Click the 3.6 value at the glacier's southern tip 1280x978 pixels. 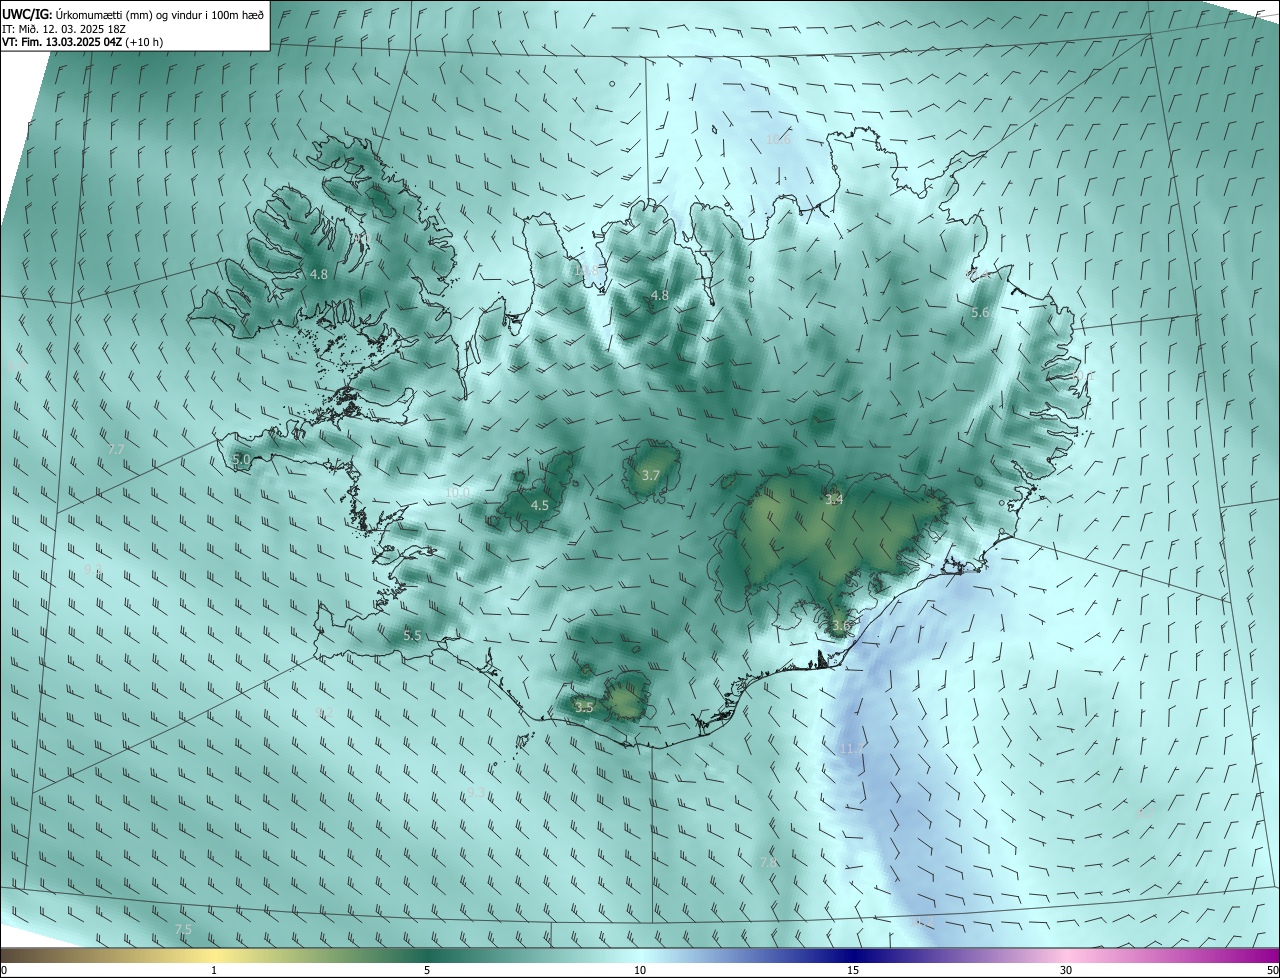[840, 626]
